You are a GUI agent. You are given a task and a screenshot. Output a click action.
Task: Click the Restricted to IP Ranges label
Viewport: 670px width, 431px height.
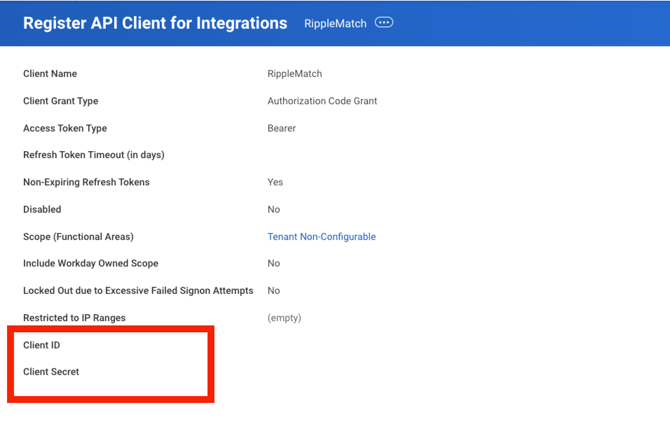click(74, 318)
